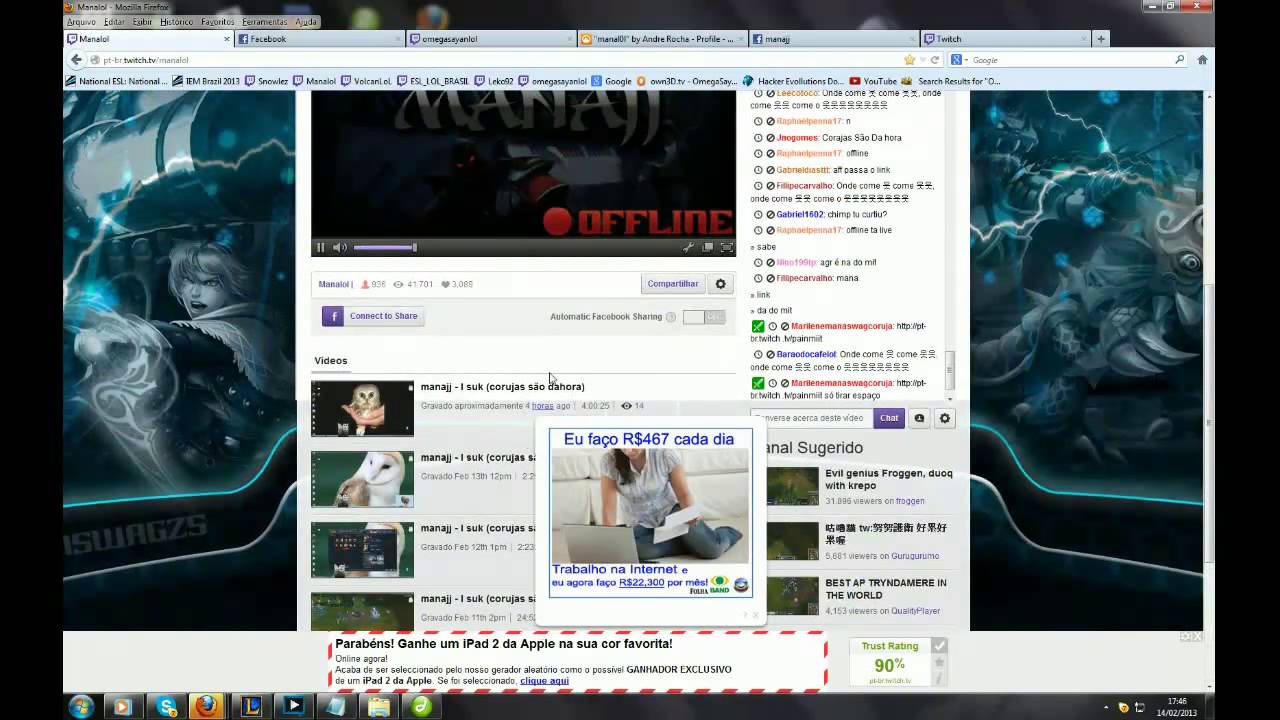
Task: Select the Videos tab
Action: point(331,360)
